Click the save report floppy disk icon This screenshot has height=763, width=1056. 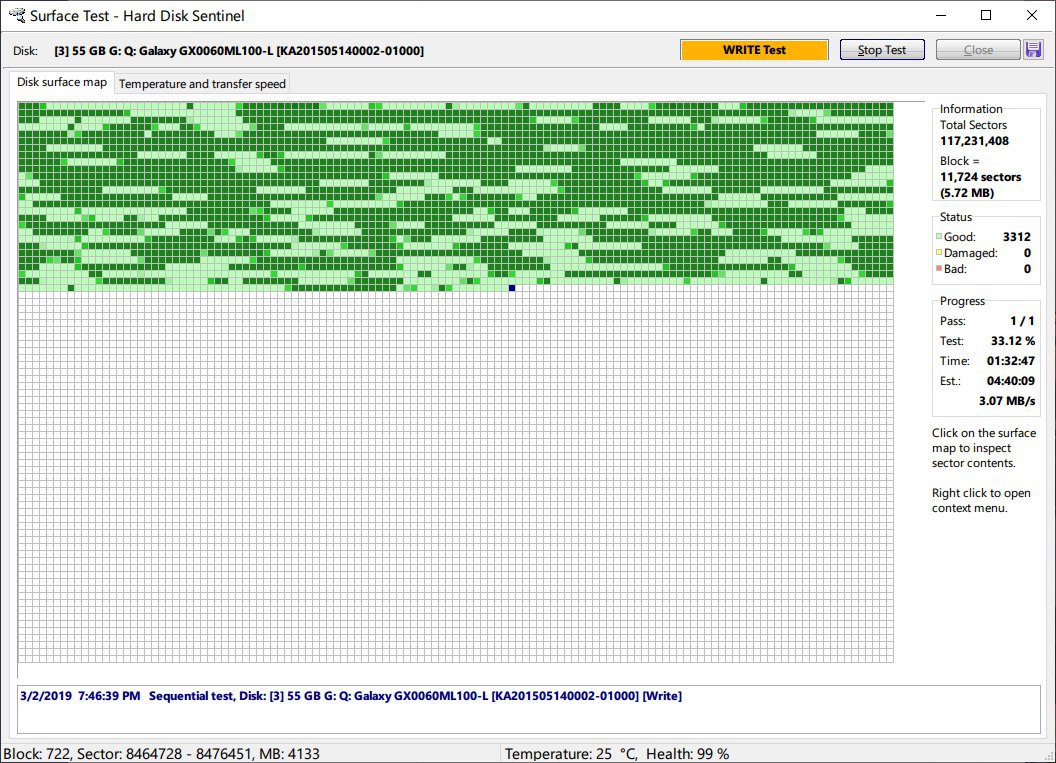[x=1033, y=50]
